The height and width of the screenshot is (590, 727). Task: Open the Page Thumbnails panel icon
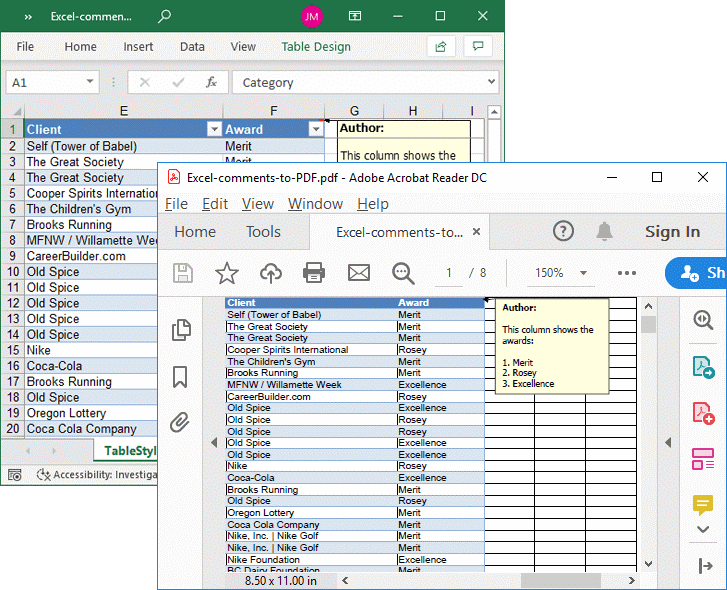[x=181, y=330]
